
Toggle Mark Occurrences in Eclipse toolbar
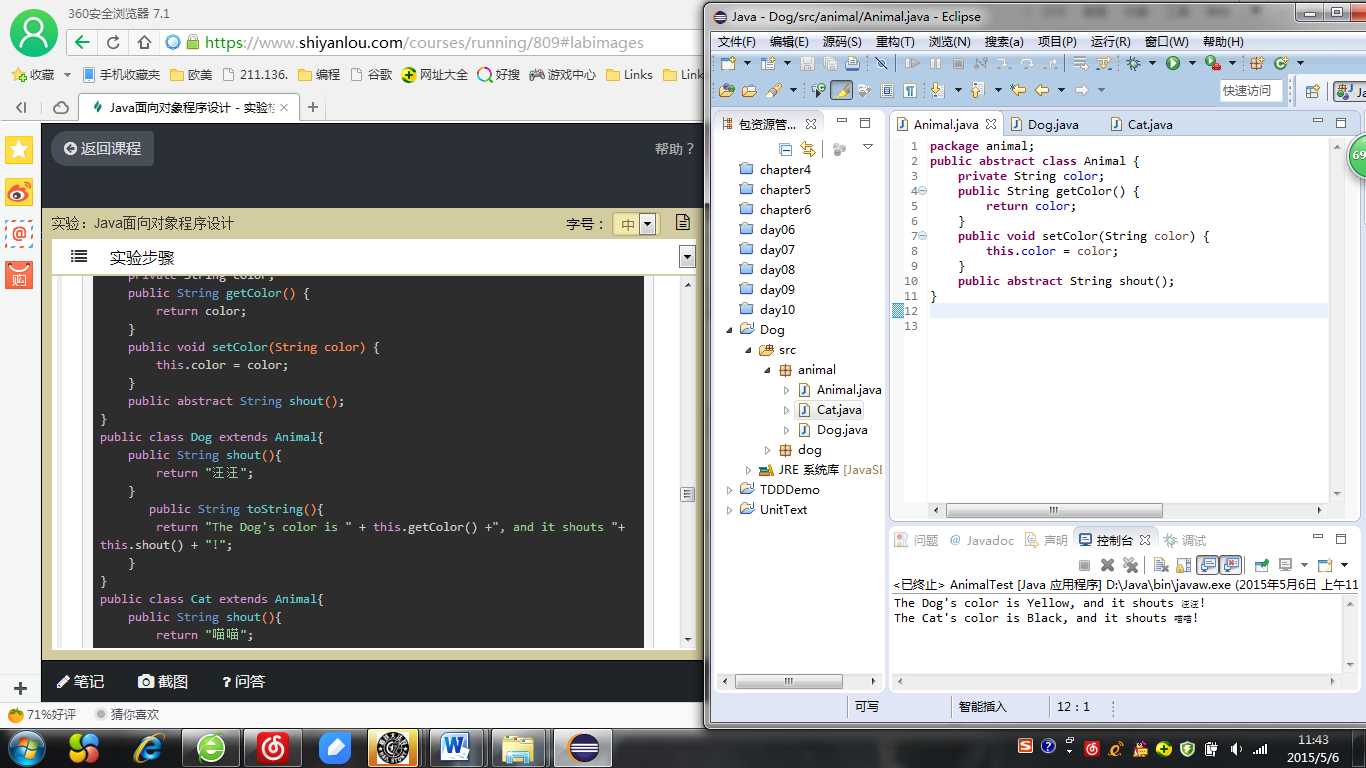(841, 91)
